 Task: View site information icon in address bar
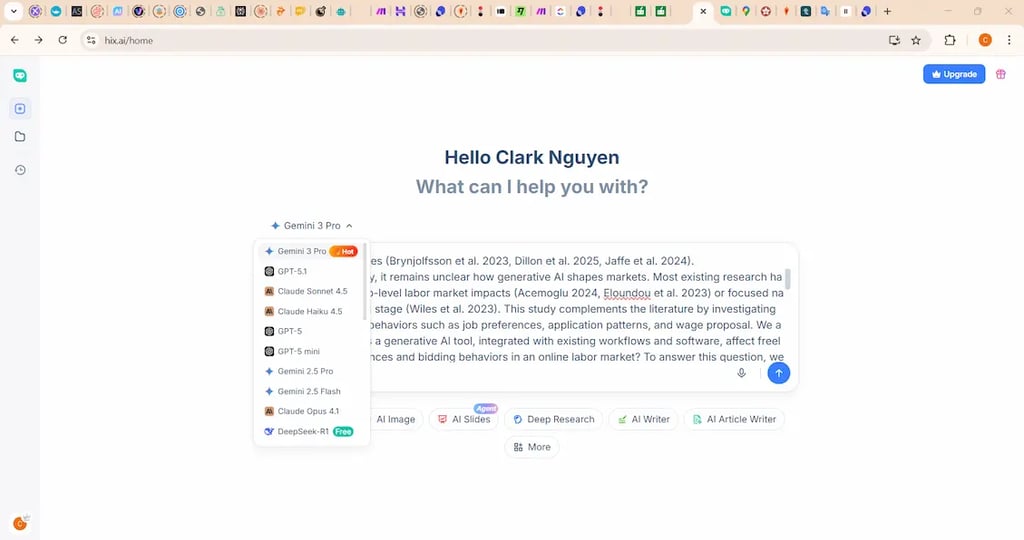point(91,40)
